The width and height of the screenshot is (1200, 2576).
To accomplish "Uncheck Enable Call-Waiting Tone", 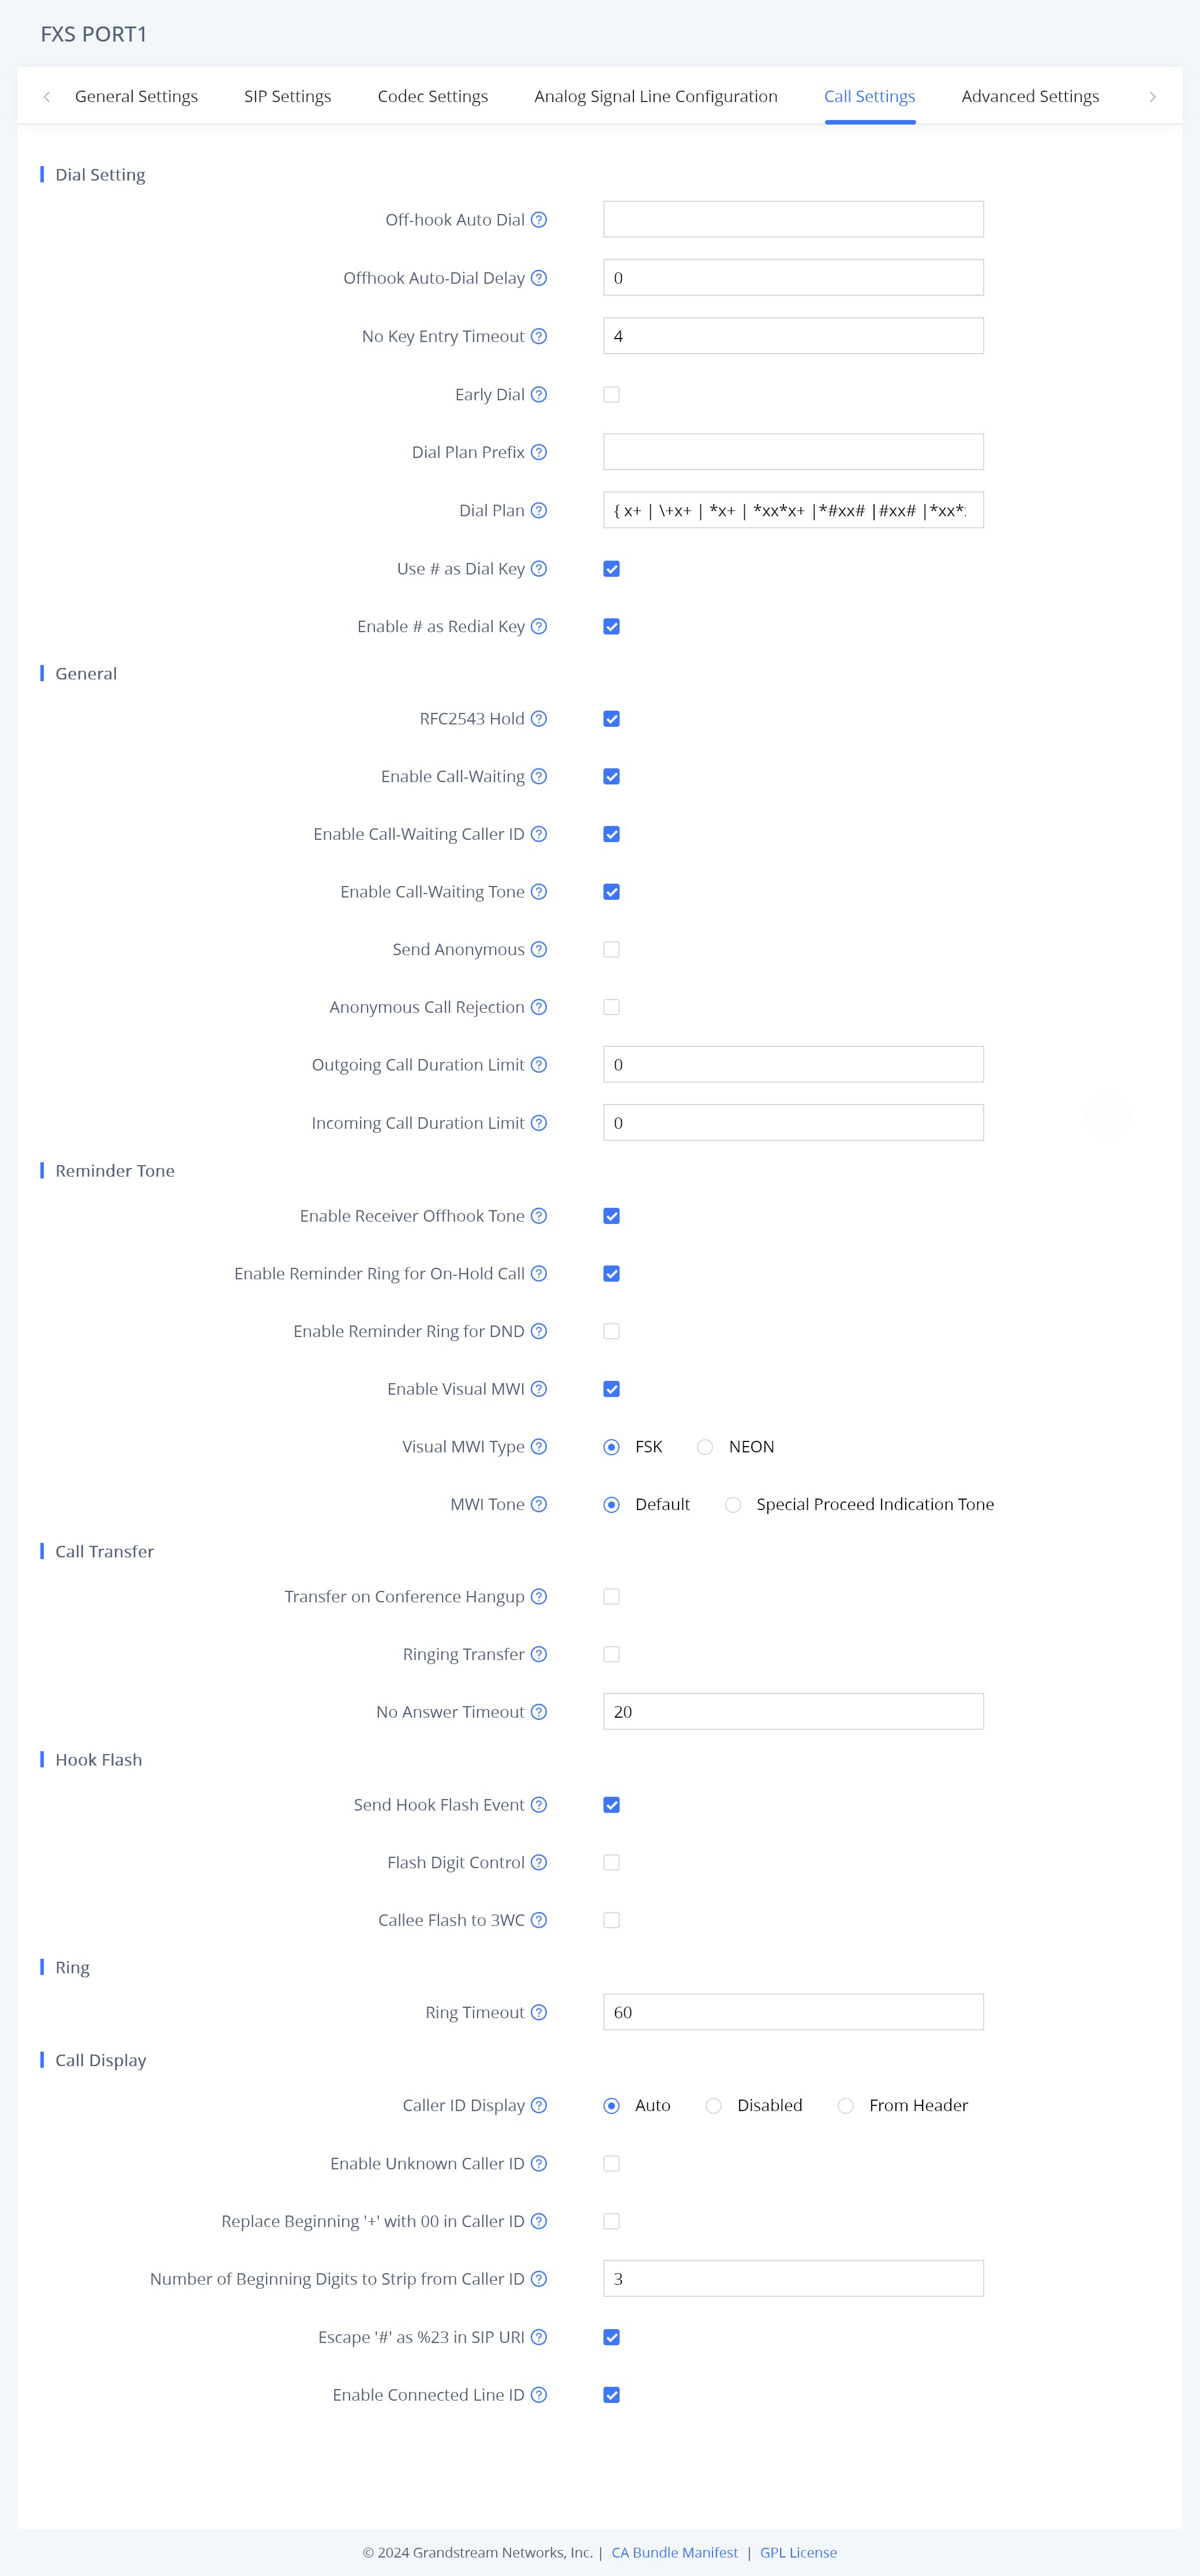I will click(x=612, y=892).
